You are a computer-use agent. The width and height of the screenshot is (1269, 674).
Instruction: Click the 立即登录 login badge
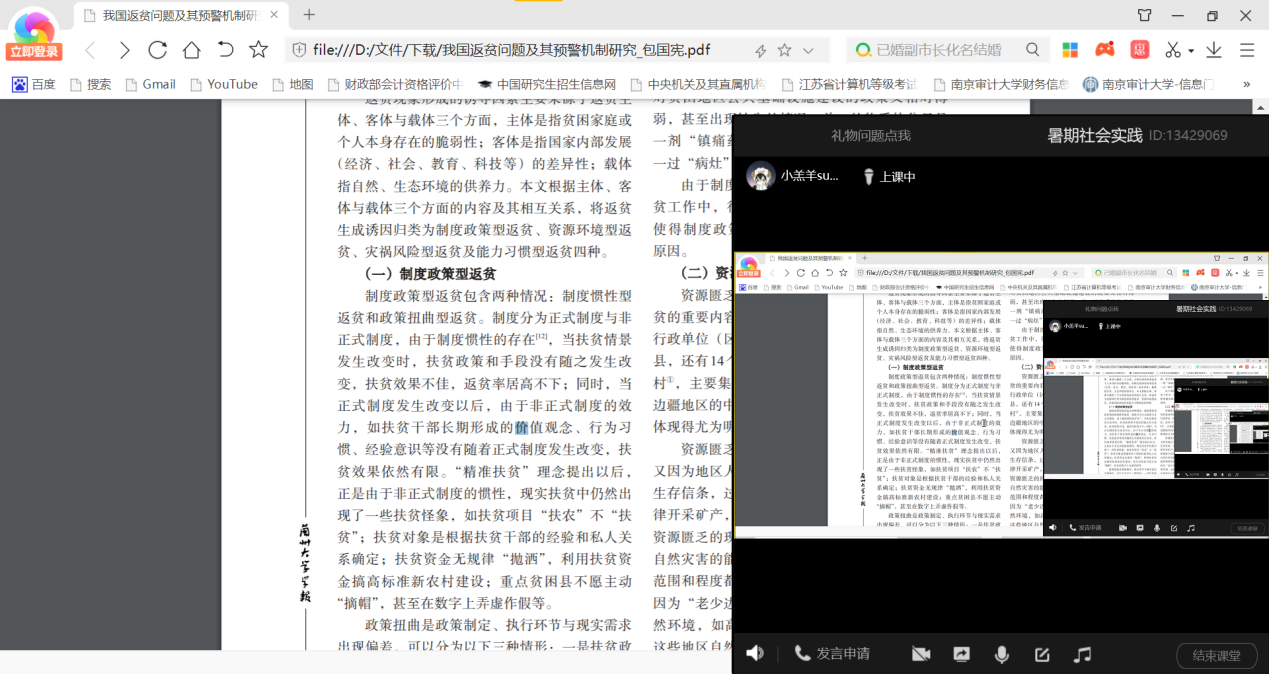[34, 51]
